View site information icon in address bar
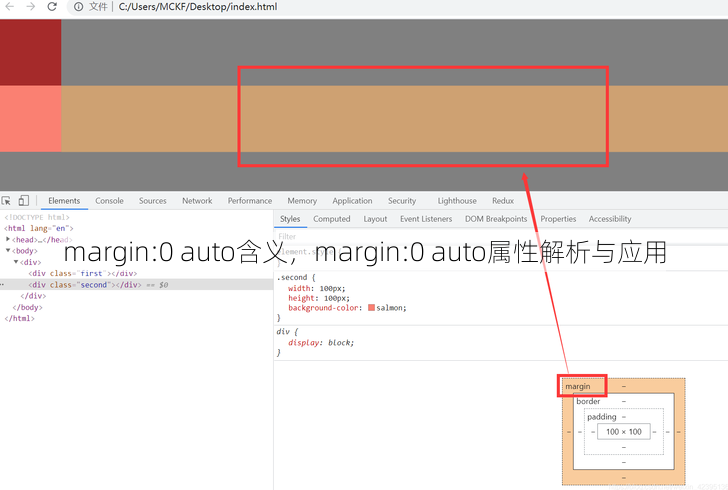Screen dimensions: 728x490 (78, 7)
